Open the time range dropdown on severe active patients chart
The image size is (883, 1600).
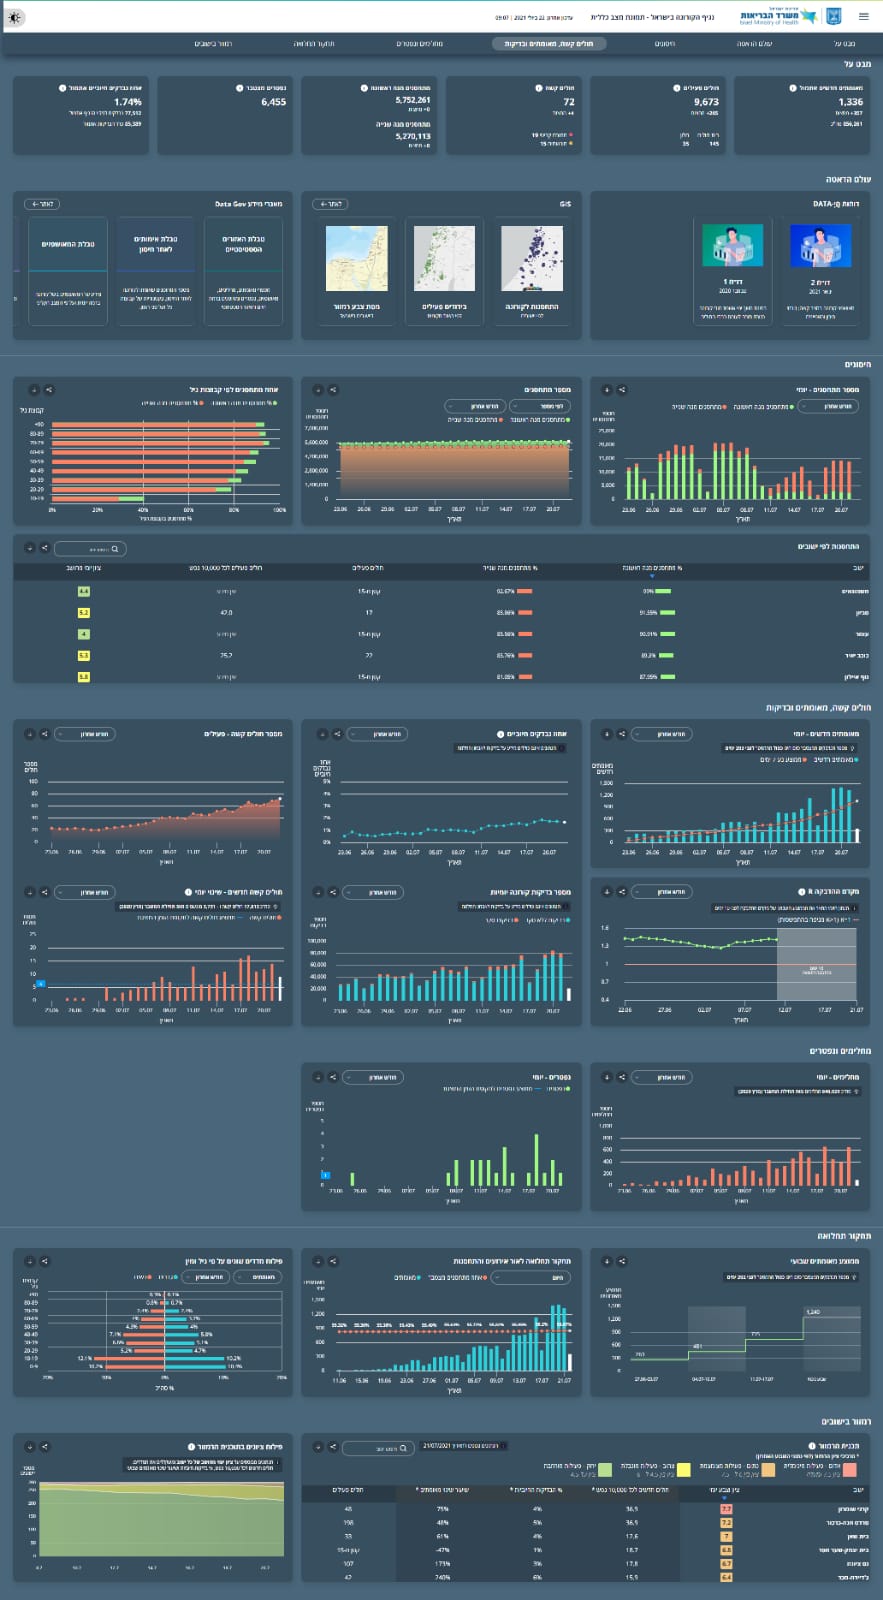[84, 734]
